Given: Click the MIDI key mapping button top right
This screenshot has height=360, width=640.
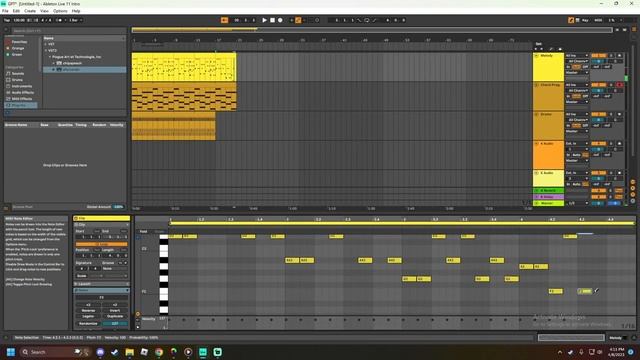Looking at the screenshot, I should point(598,20).
